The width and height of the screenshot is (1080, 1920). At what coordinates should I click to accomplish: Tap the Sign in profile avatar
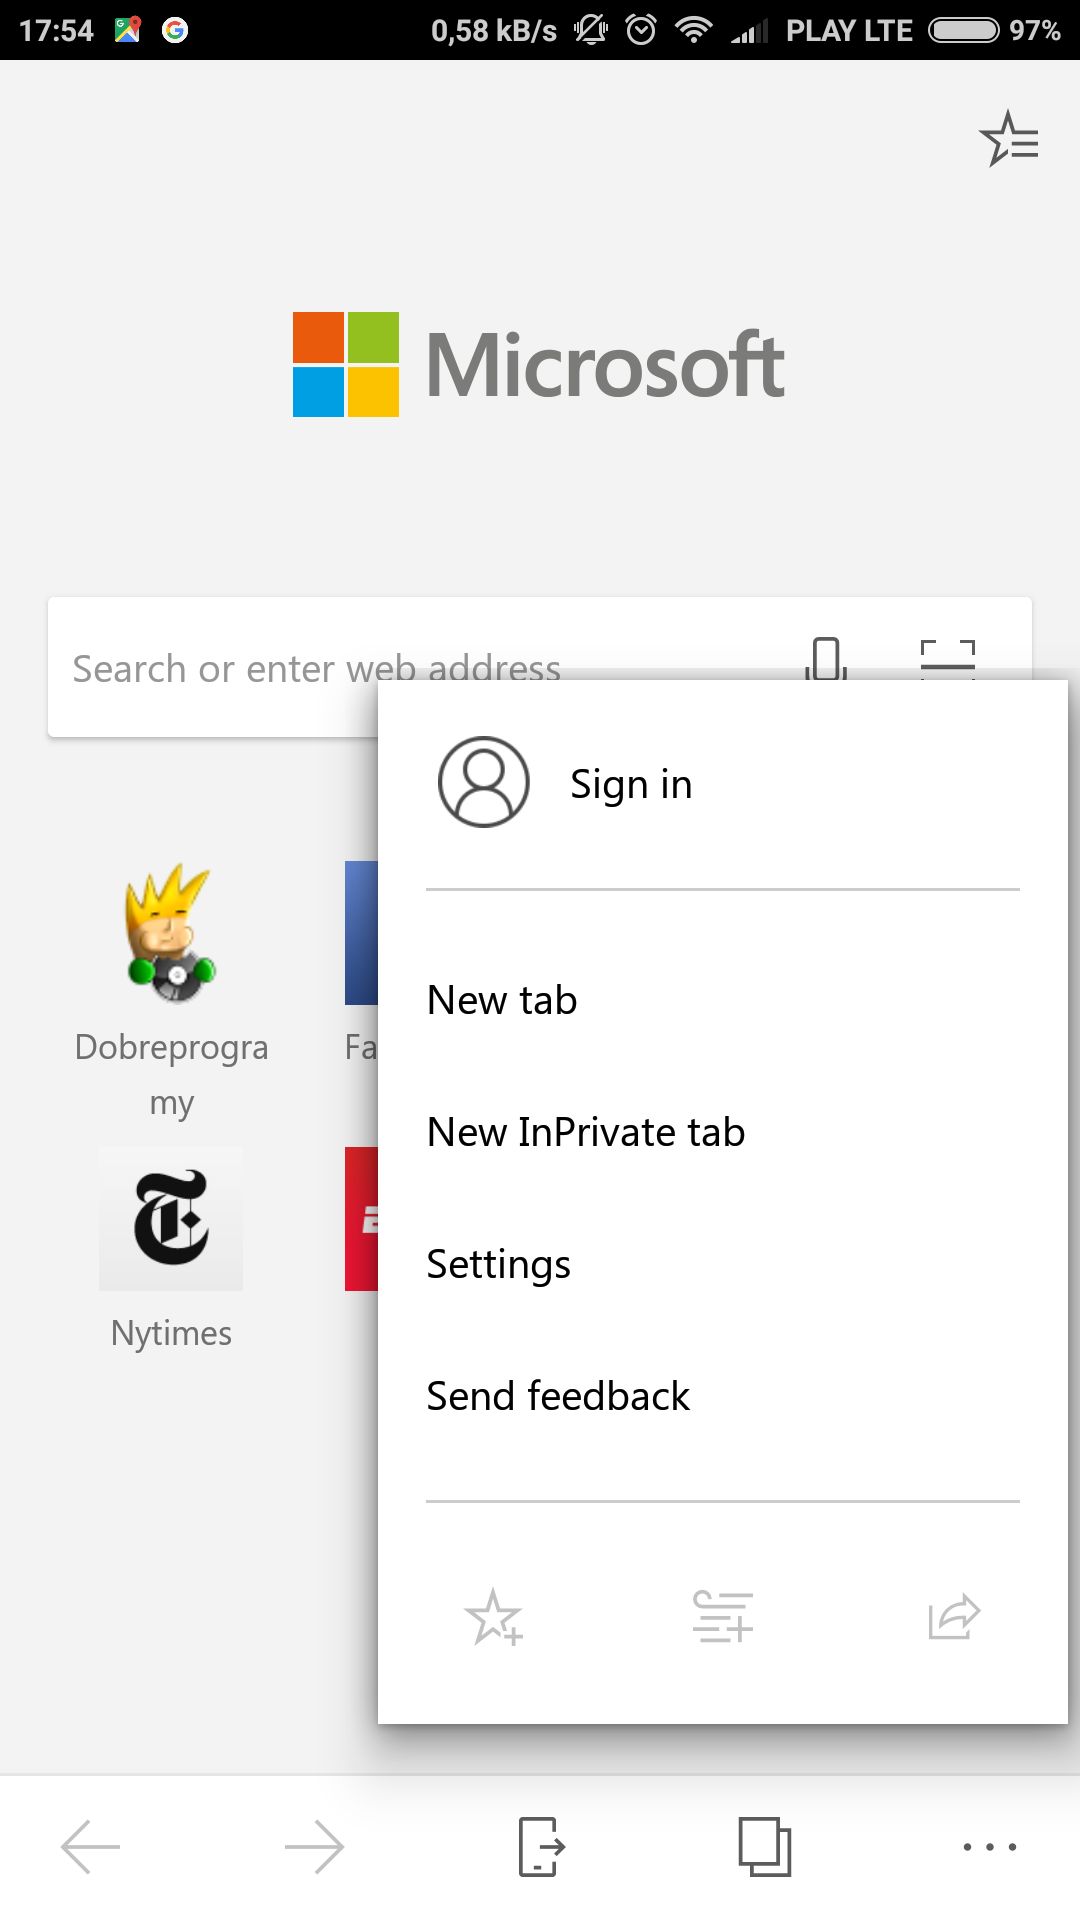coord(484,782)
